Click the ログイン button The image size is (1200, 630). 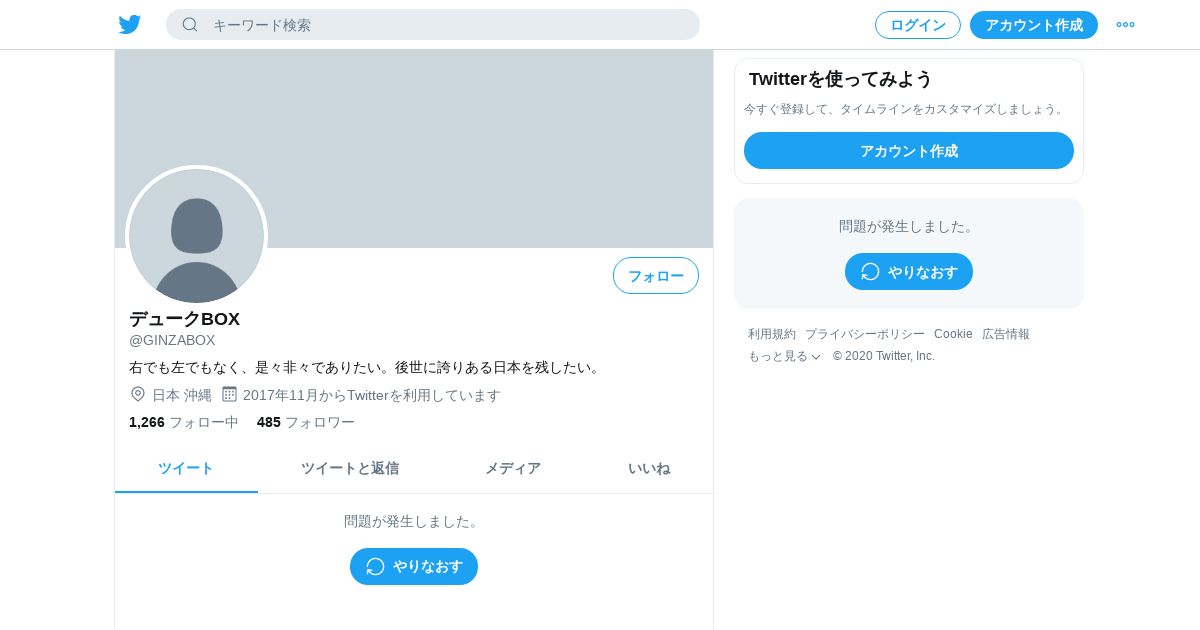point(918,25)
